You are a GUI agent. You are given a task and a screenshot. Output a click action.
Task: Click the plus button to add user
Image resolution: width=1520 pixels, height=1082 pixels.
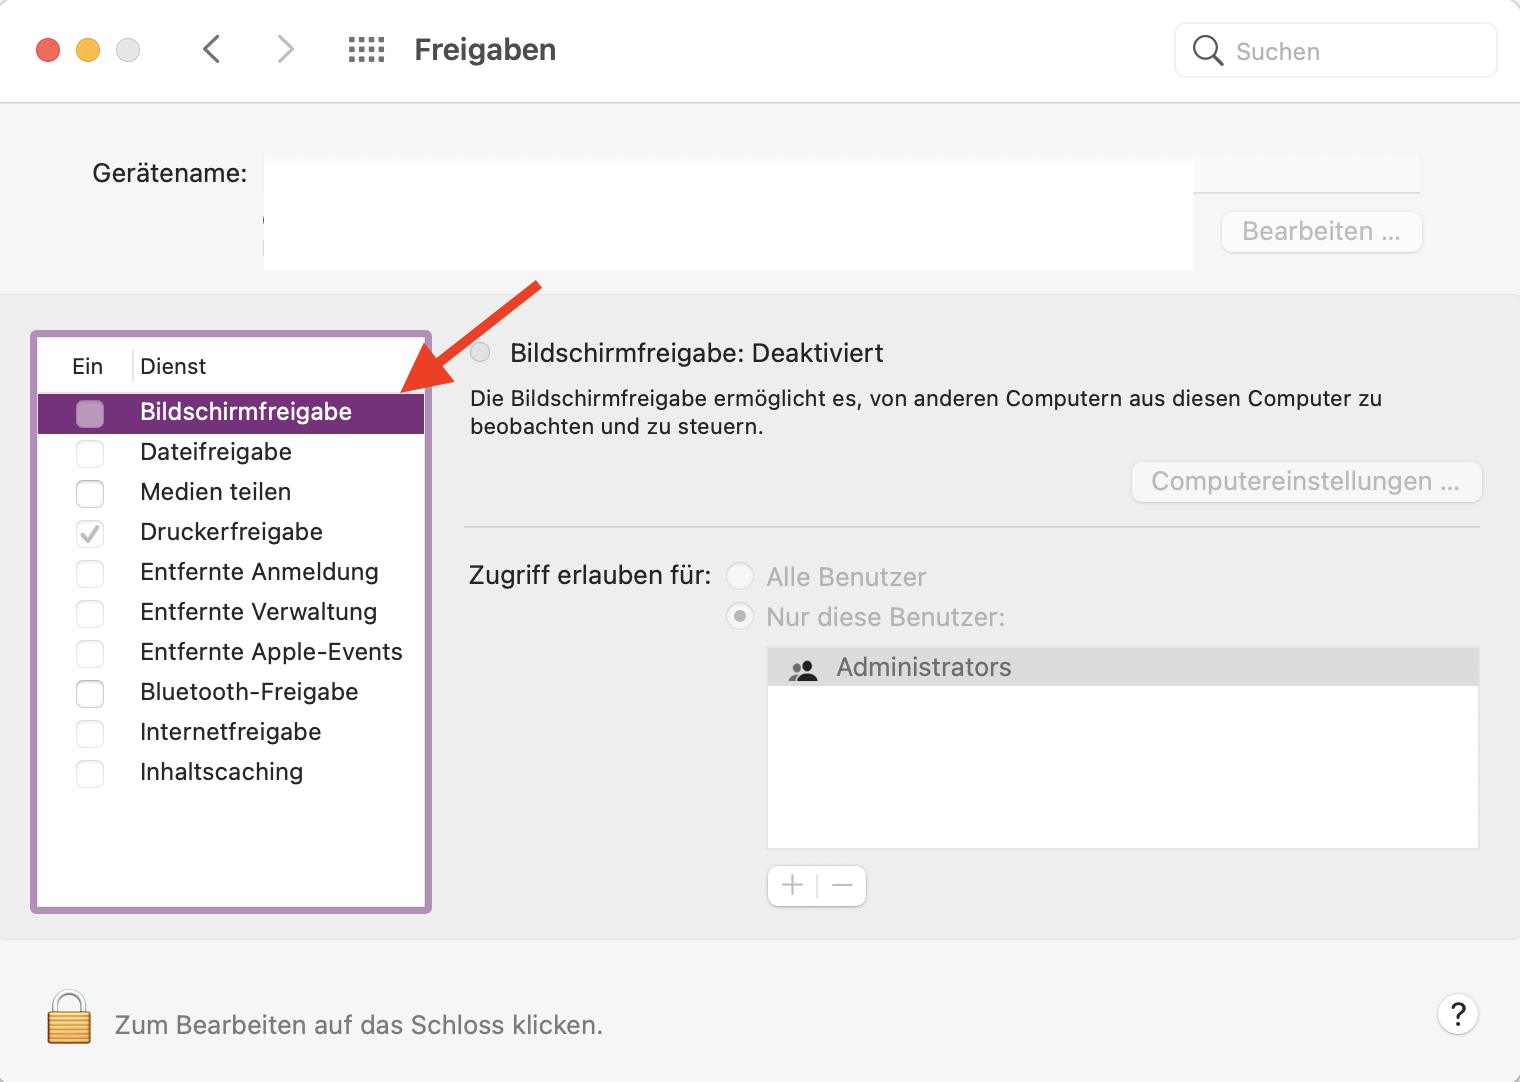(793, 885)
